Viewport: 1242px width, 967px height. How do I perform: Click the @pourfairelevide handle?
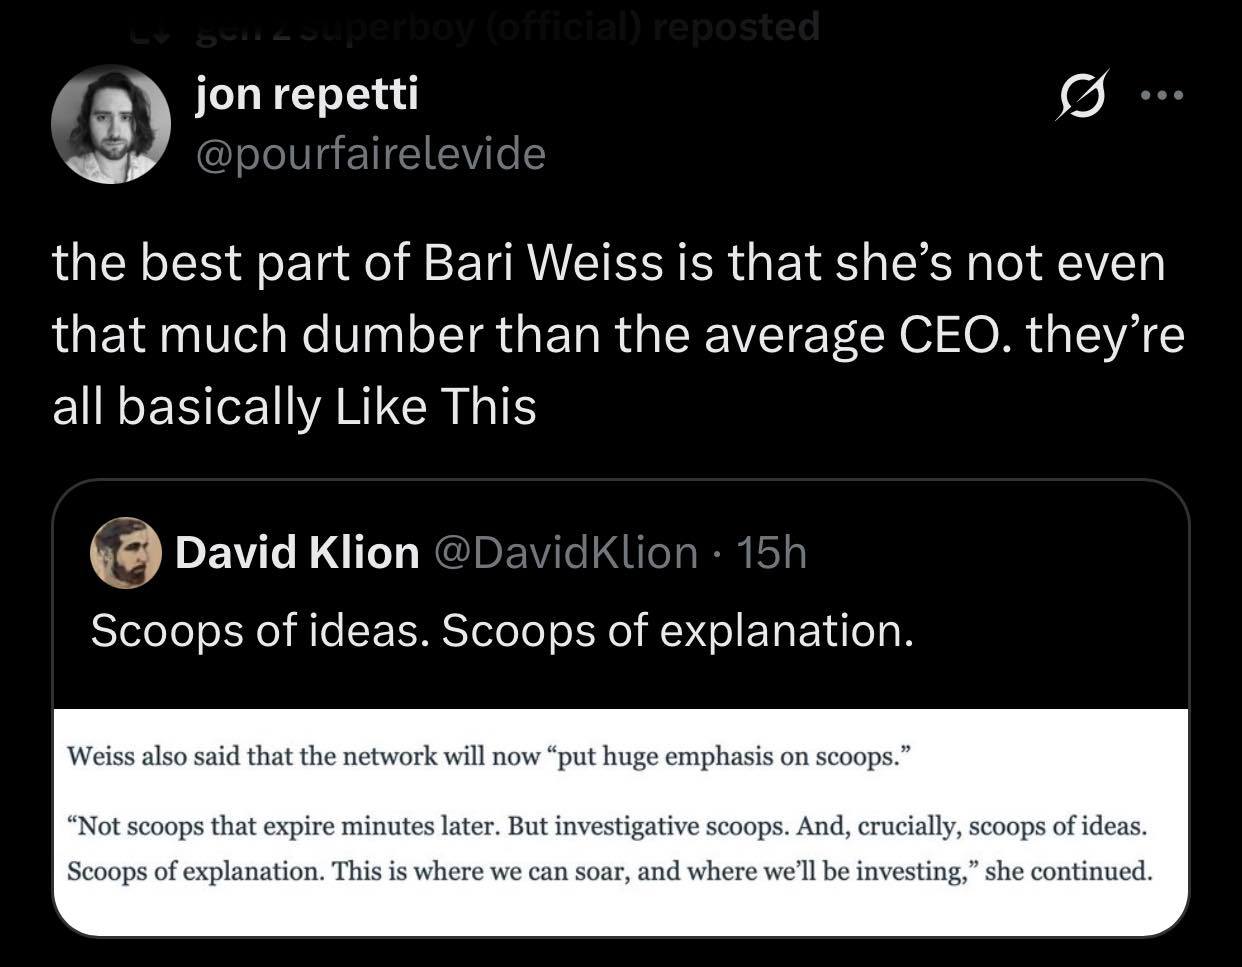click(x=371, y=153)
